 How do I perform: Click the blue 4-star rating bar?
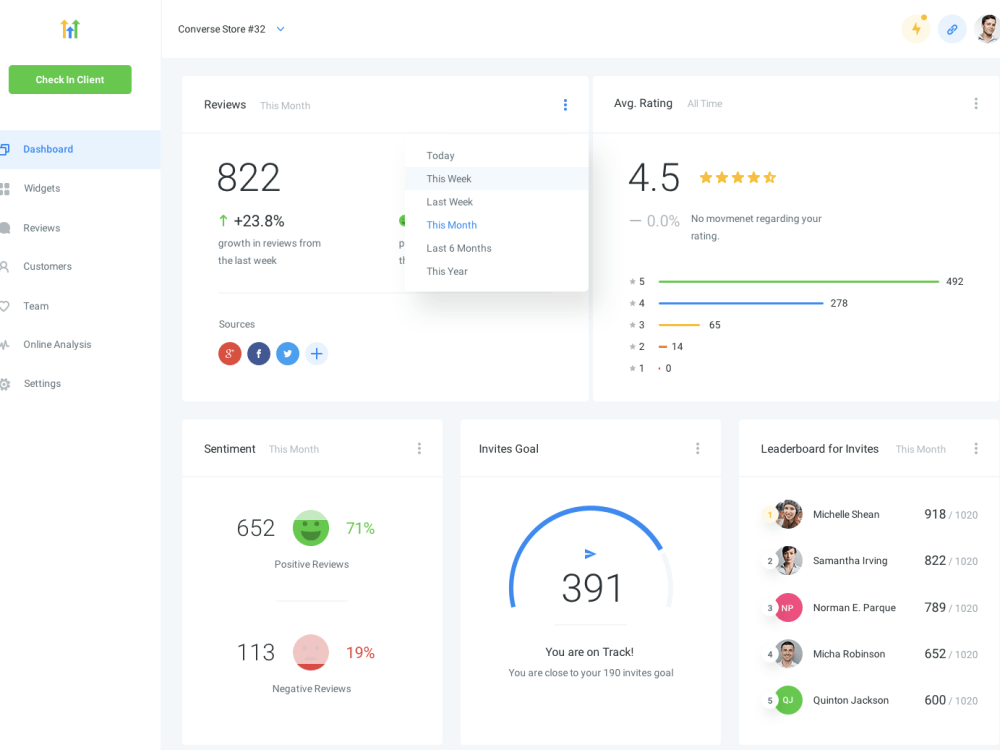pos(740,303)
